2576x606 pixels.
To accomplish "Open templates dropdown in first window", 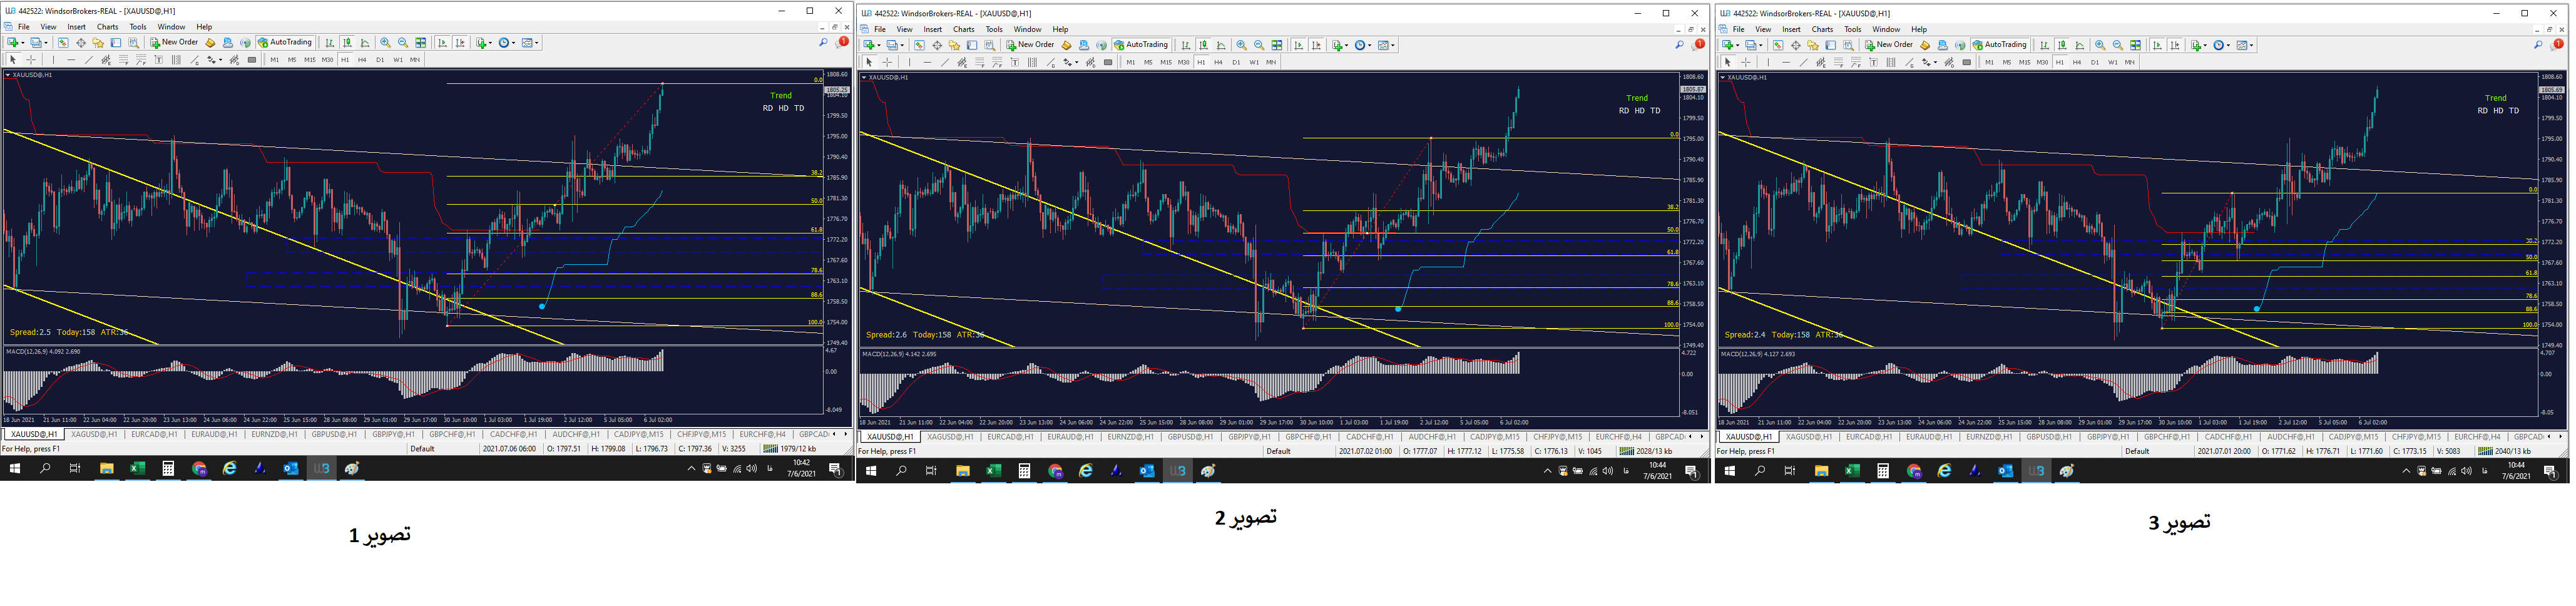I will pyautogui.click(x=531, y=43).
